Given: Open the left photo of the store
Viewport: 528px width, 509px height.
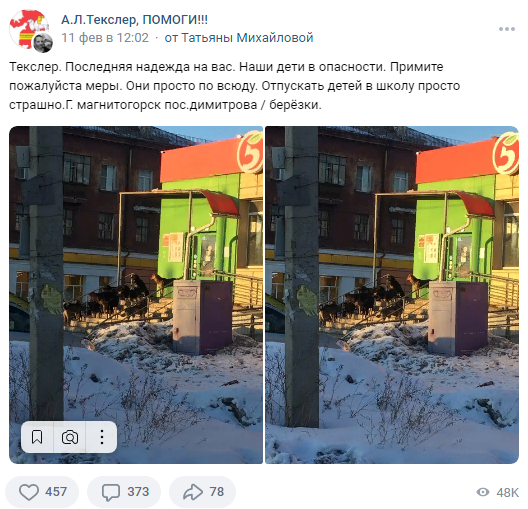Looking at the screenshot, I should (x=136, y=295).
